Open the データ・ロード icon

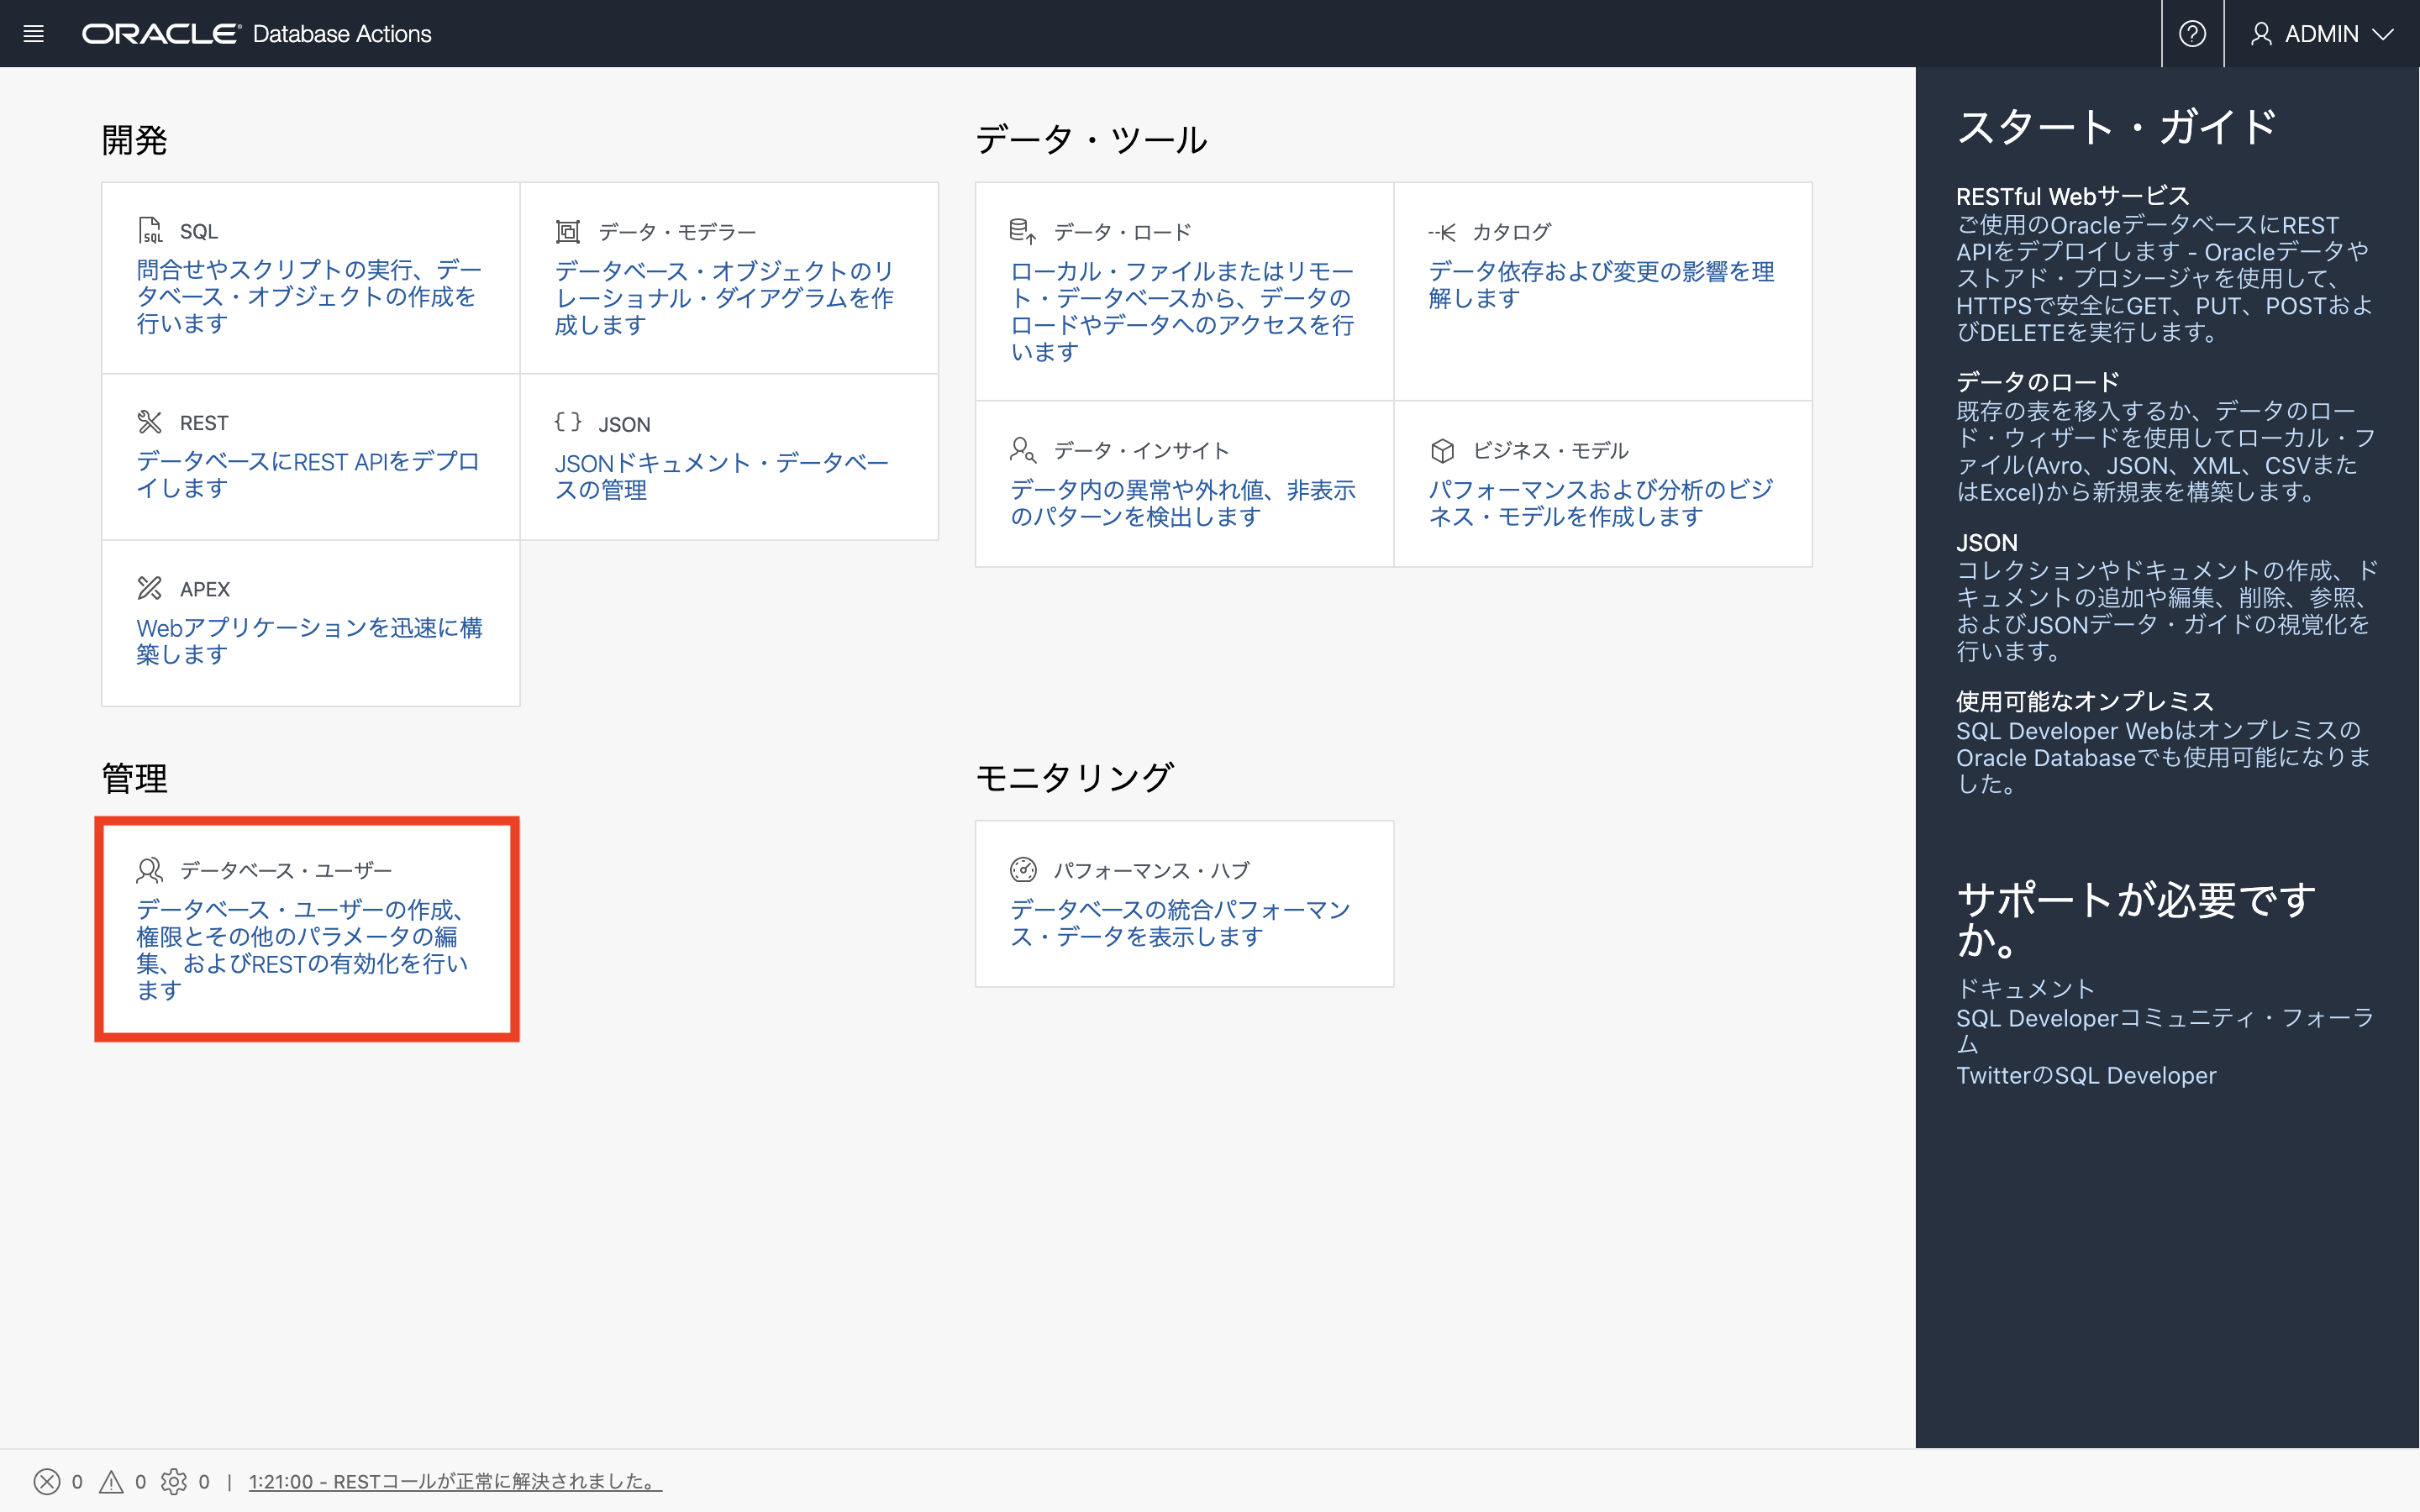point(1023,230)
